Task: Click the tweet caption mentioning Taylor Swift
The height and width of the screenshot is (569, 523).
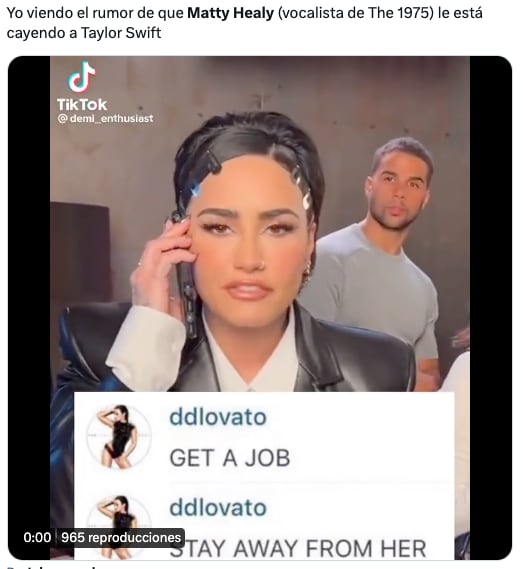Action: tap(245, 23)
